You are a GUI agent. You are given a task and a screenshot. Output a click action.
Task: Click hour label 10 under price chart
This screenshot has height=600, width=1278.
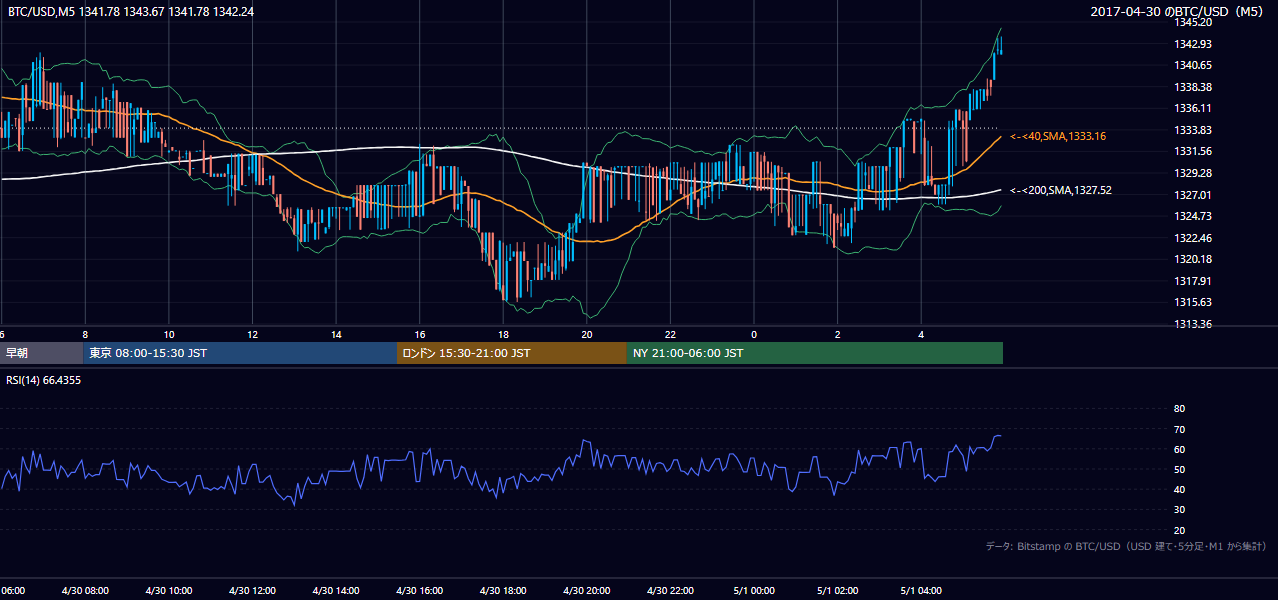[x=169, y=335]
